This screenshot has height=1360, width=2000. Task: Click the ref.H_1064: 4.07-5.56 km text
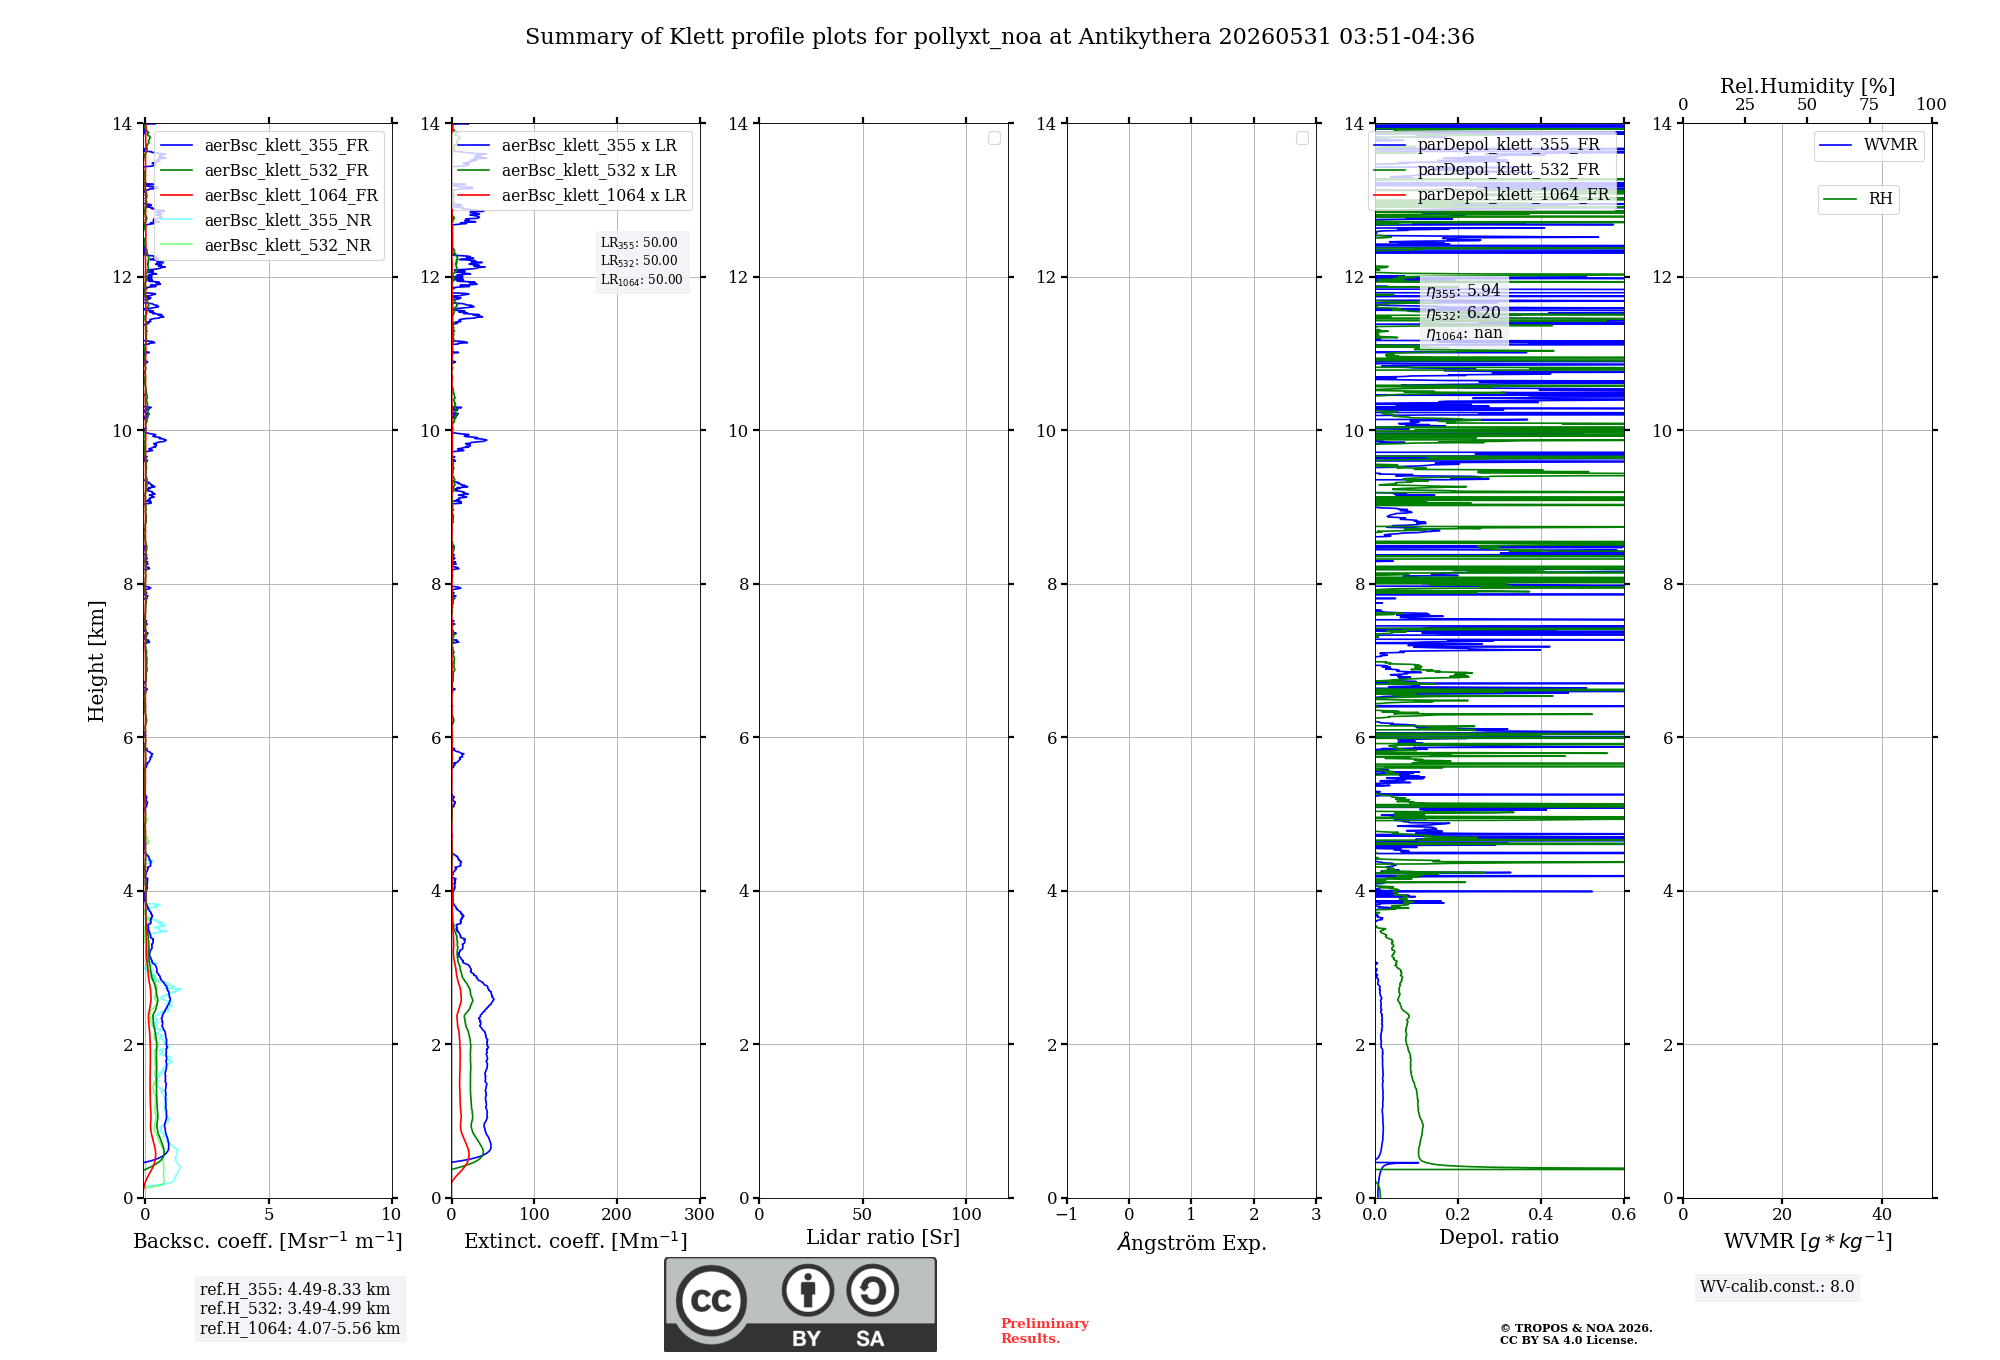(x=300, y=1329)
